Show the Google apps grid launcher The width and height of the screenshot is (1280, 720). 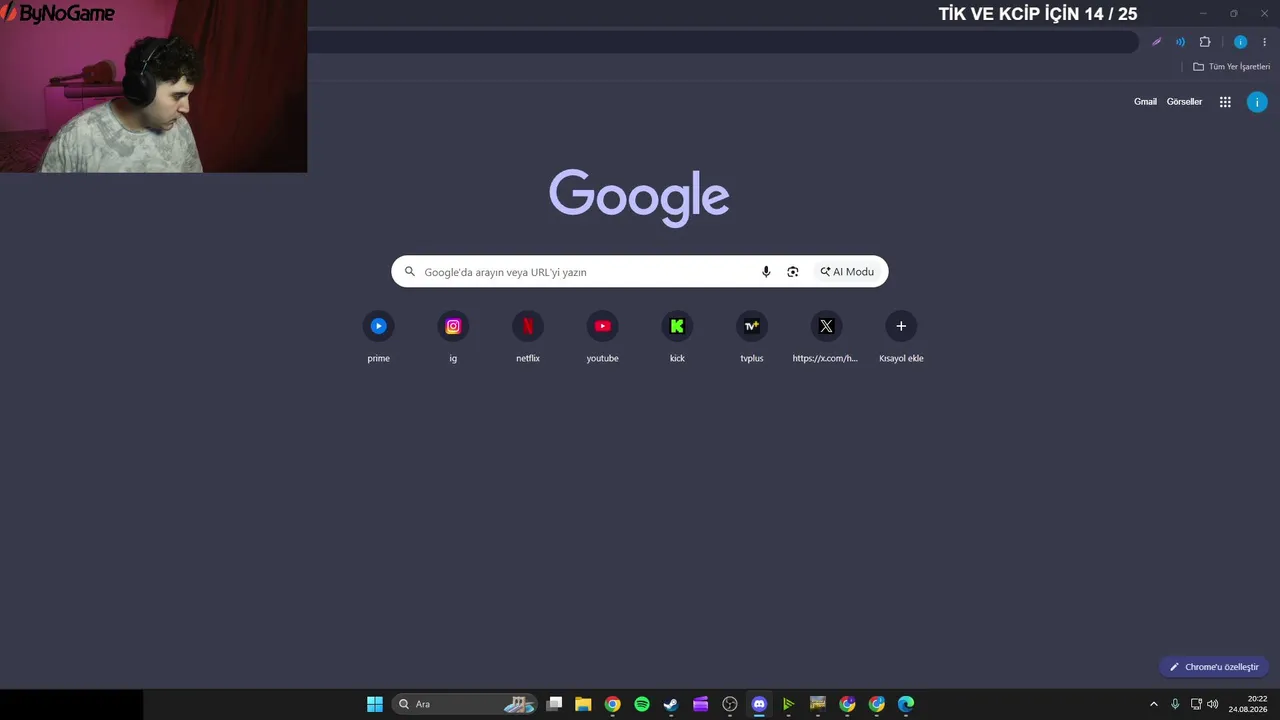[x=1225, y=102]
